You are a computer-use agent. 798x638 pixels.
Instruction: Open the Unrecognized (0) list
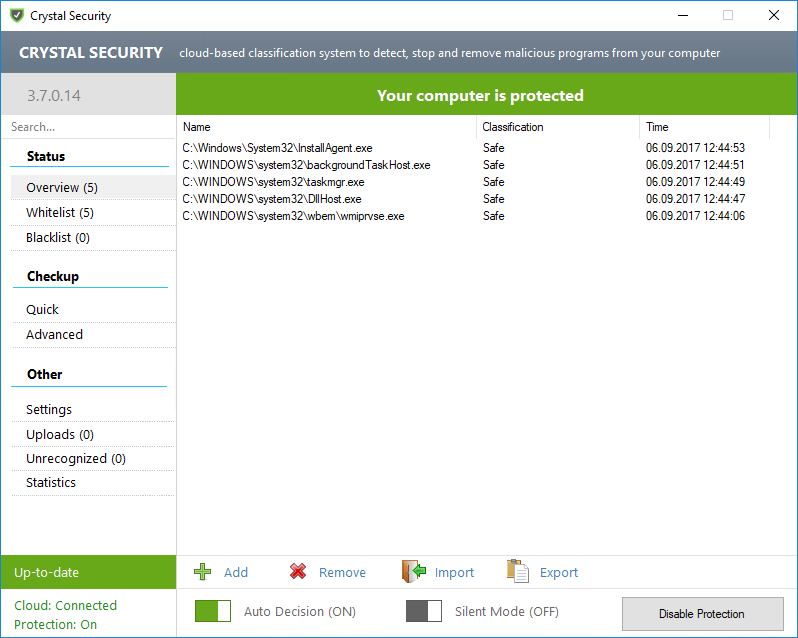pyautogui.click(x=76, y=459)
